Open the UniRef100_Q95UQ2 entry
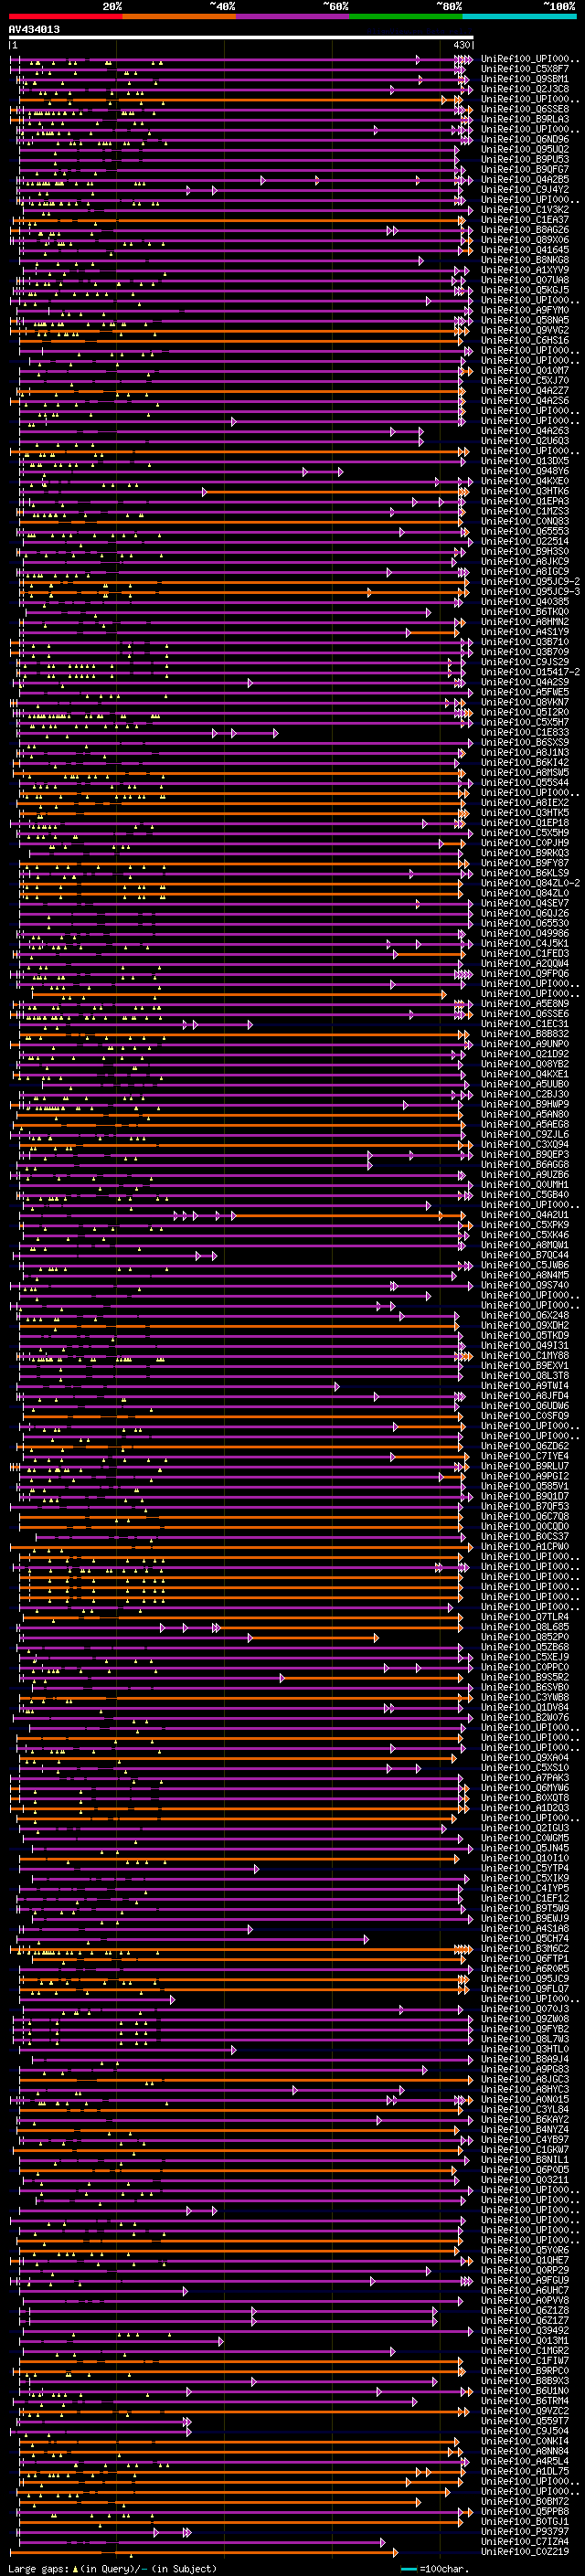This screenshot has height=2576, width=585. (525, 150)
